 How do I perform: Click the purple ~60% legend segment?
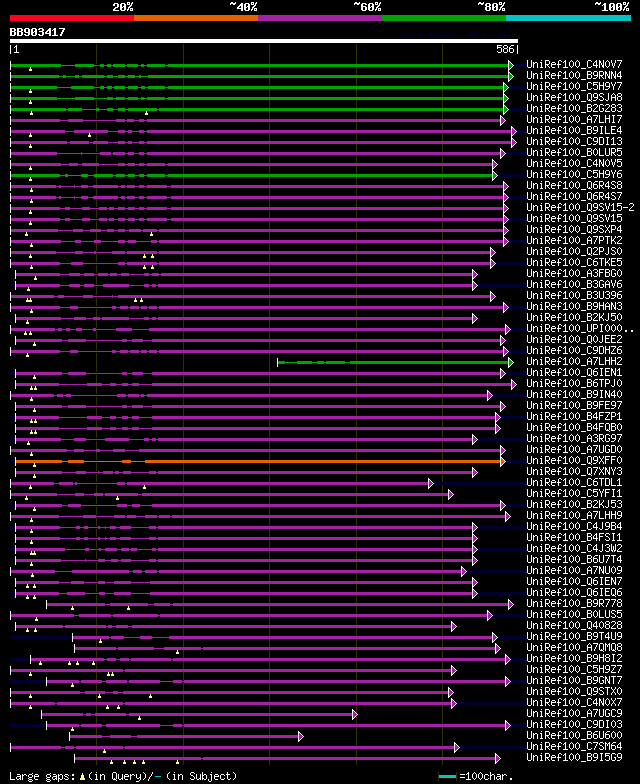coord(320,18)
